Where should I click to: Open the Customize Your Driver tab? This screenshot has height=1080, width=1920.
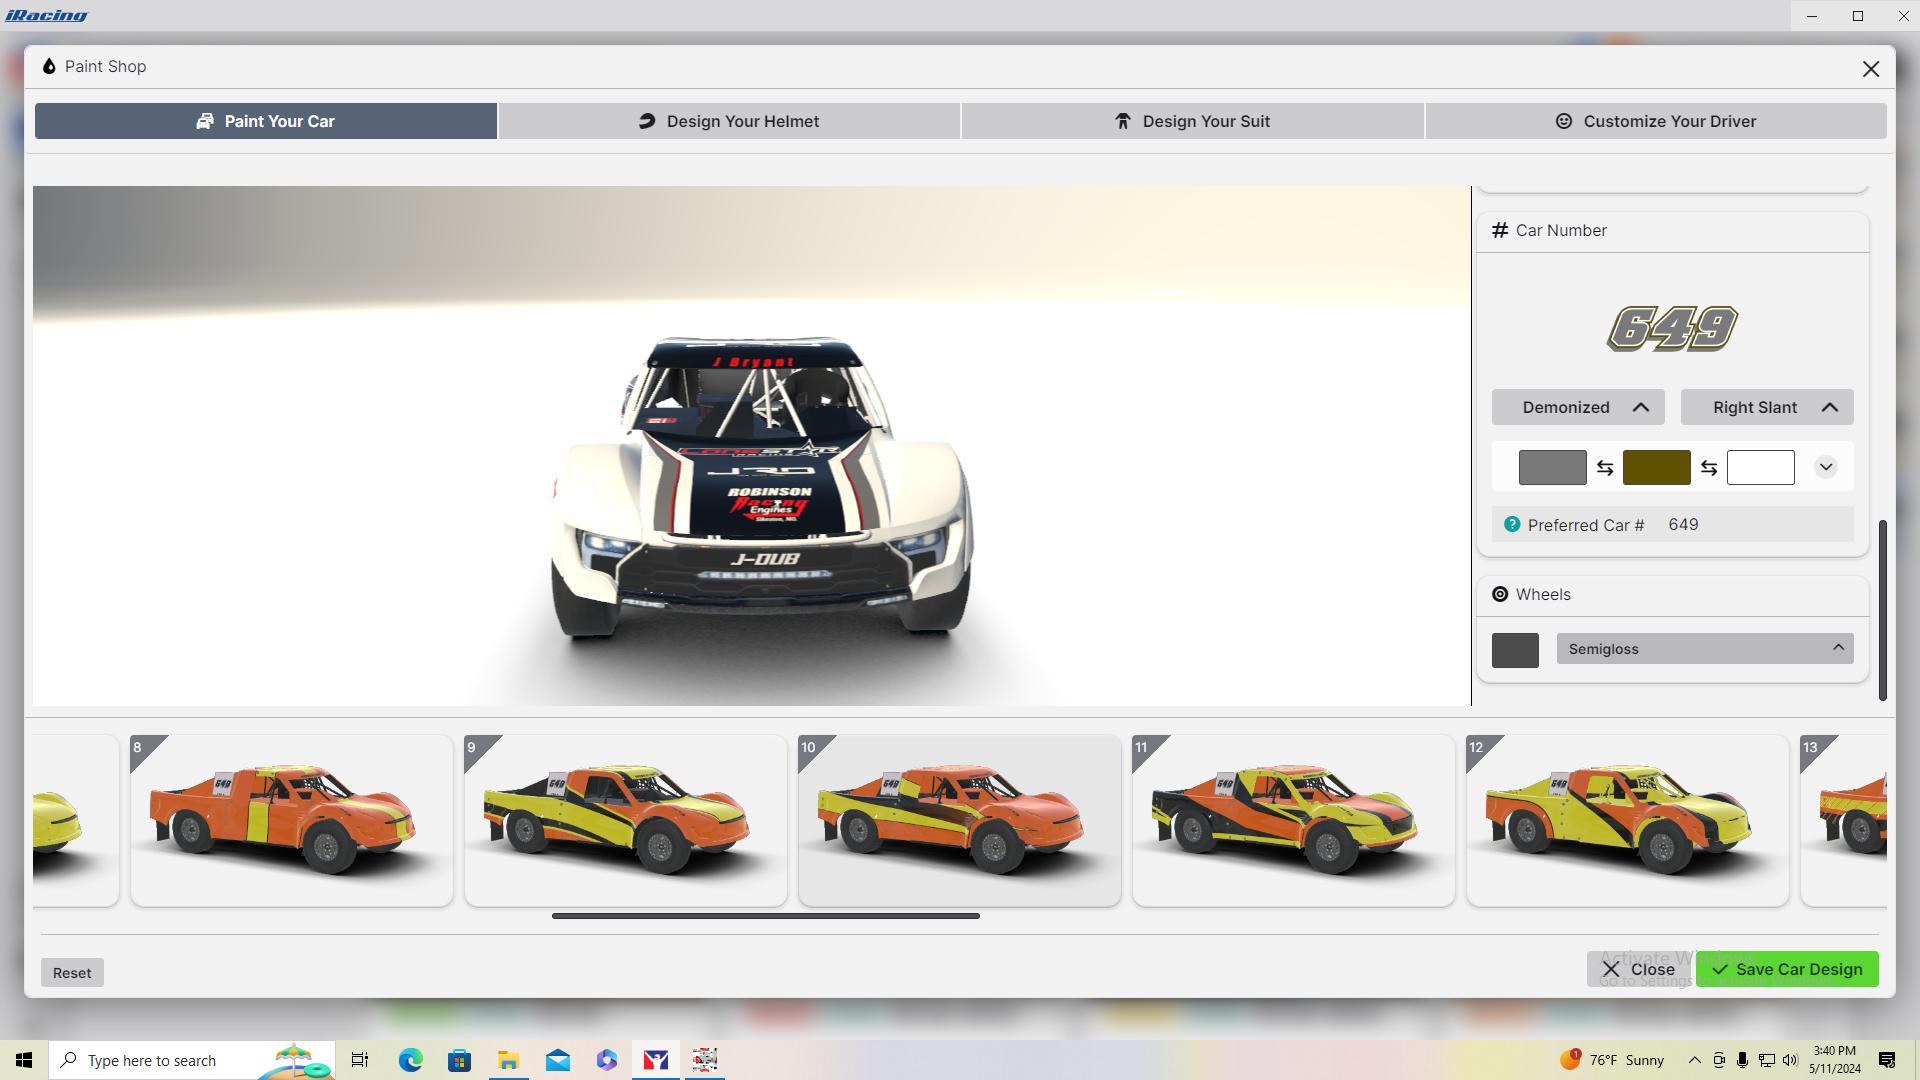pyautogui.click(x=1656, y=121)
